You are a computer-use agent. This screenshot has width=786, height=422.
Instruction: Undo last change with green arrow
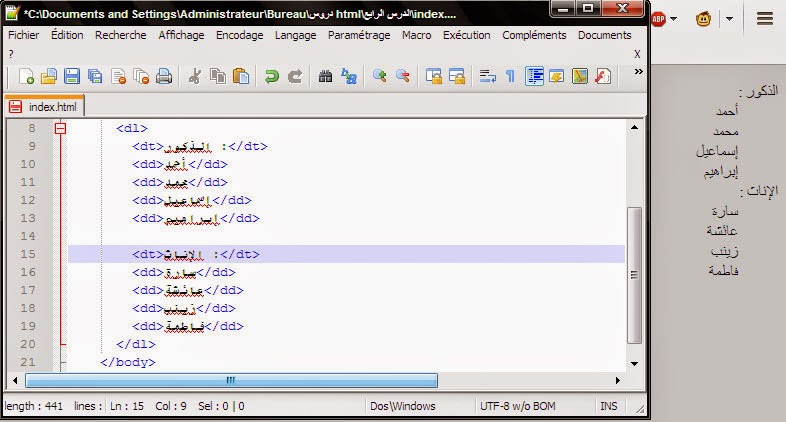coord(271,76)
